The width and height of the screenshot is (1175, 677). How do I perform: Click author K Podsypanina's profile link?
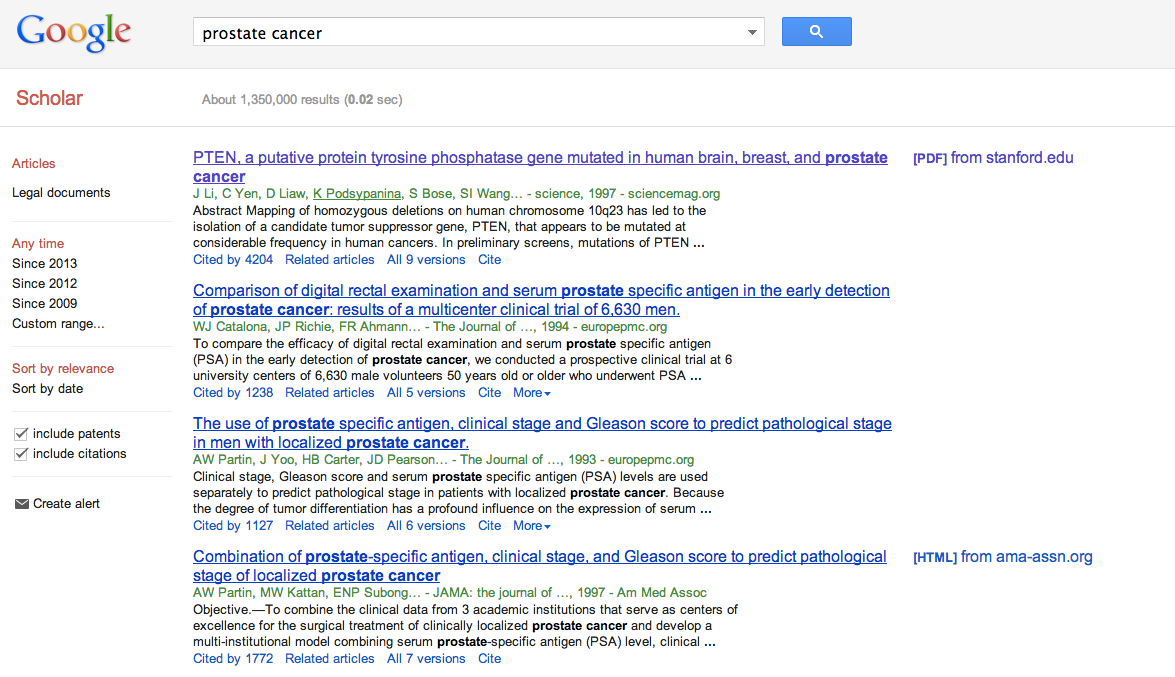357,193
